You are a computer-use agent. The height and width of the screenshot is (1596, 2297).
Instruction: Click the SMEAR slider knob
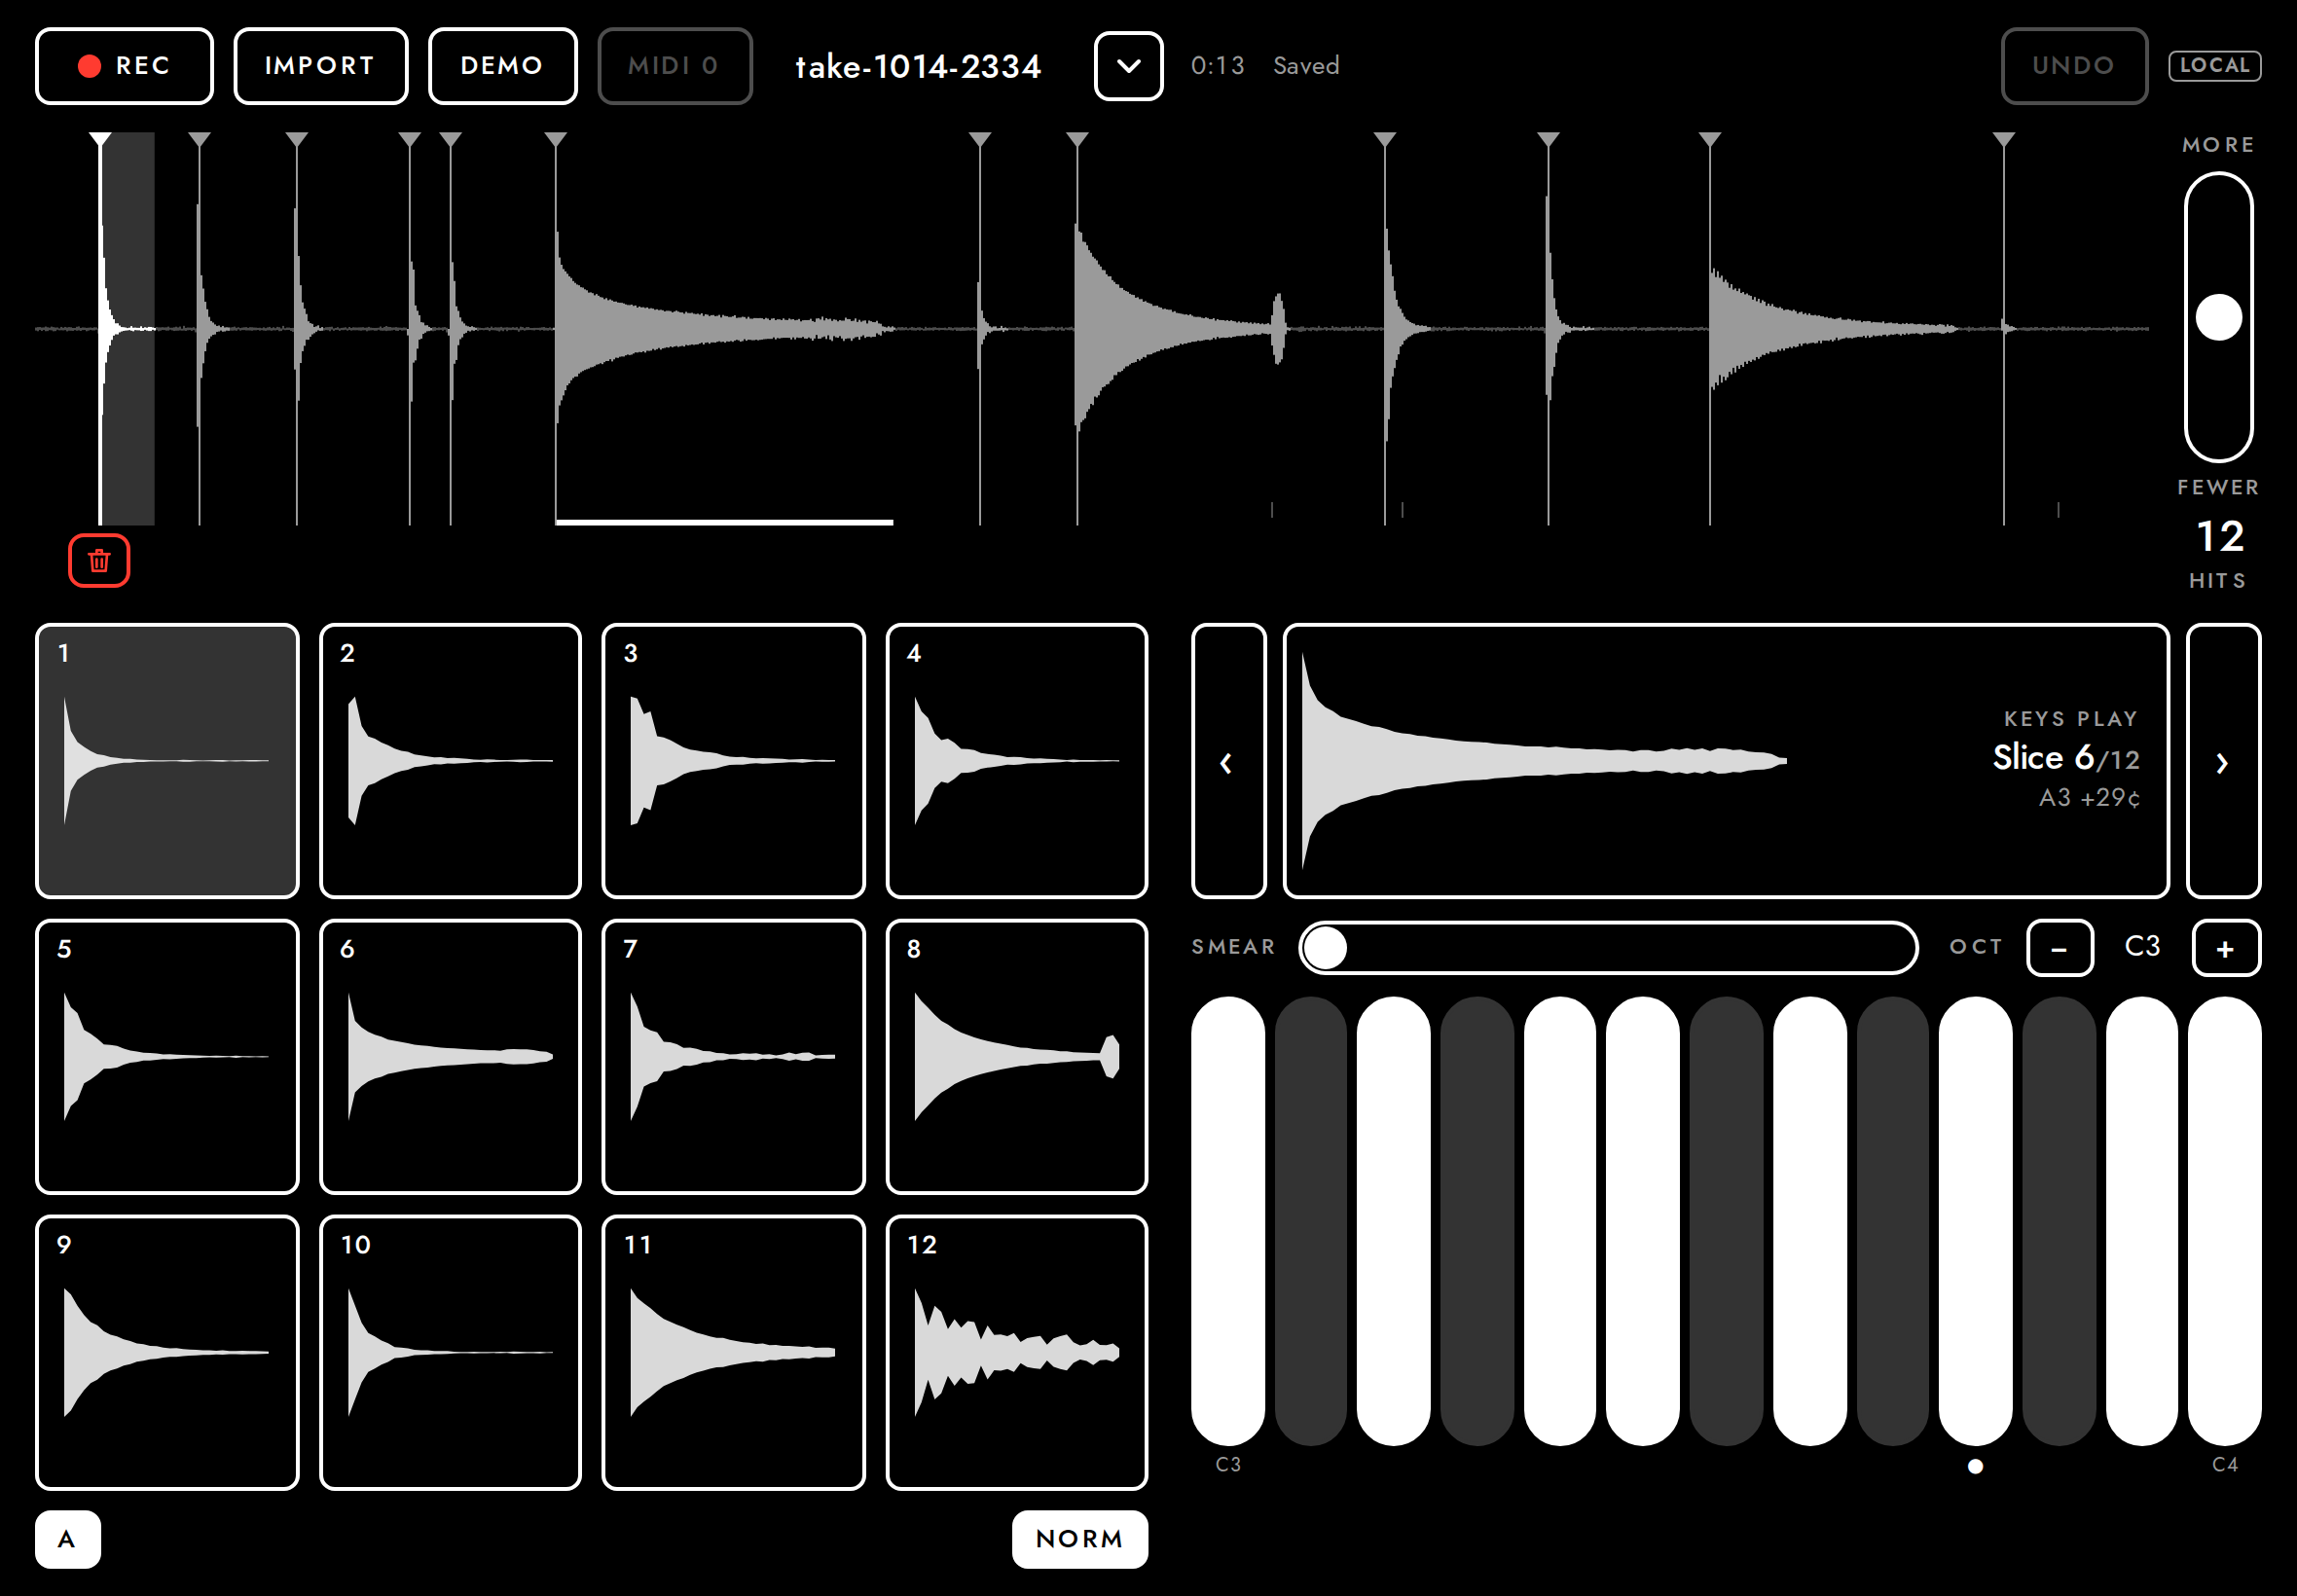click(1326, 947)
